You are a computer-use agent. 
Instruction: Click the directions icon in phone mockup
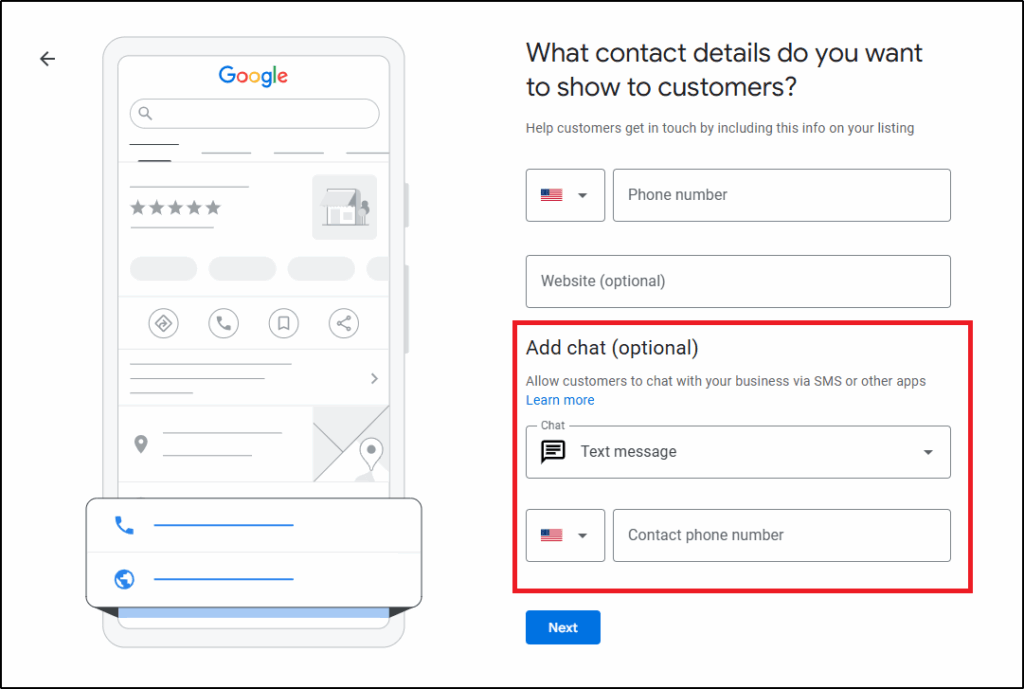[163, 323]
